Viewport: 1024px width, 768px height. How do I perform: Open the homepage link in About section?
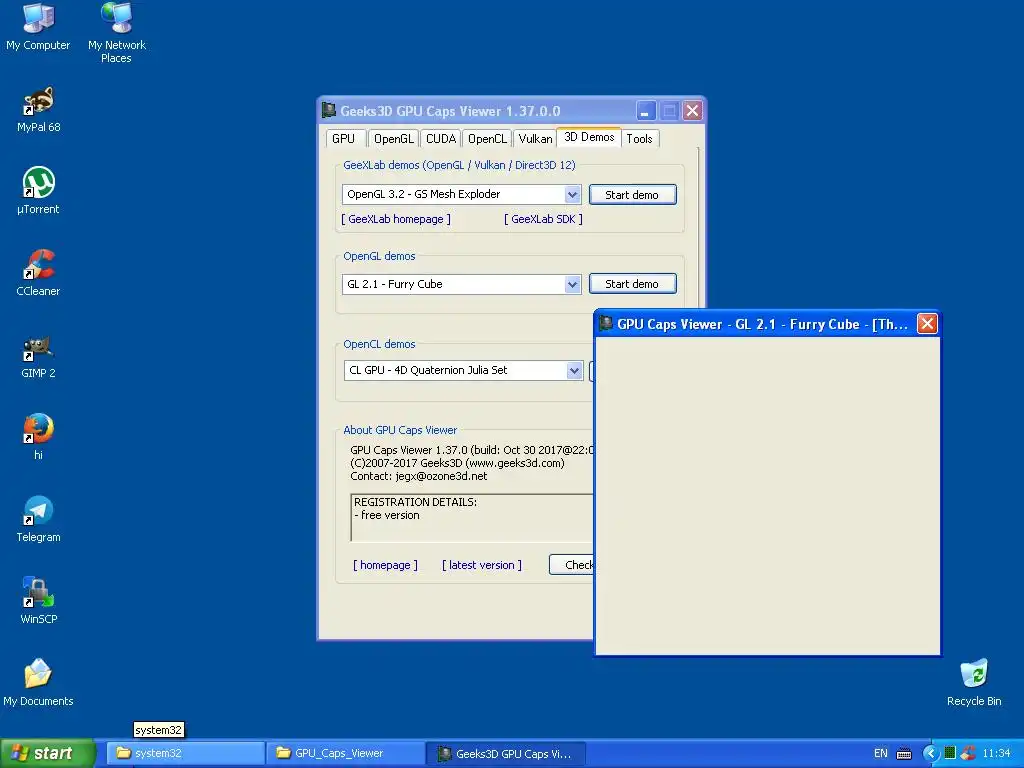point(385,566)
